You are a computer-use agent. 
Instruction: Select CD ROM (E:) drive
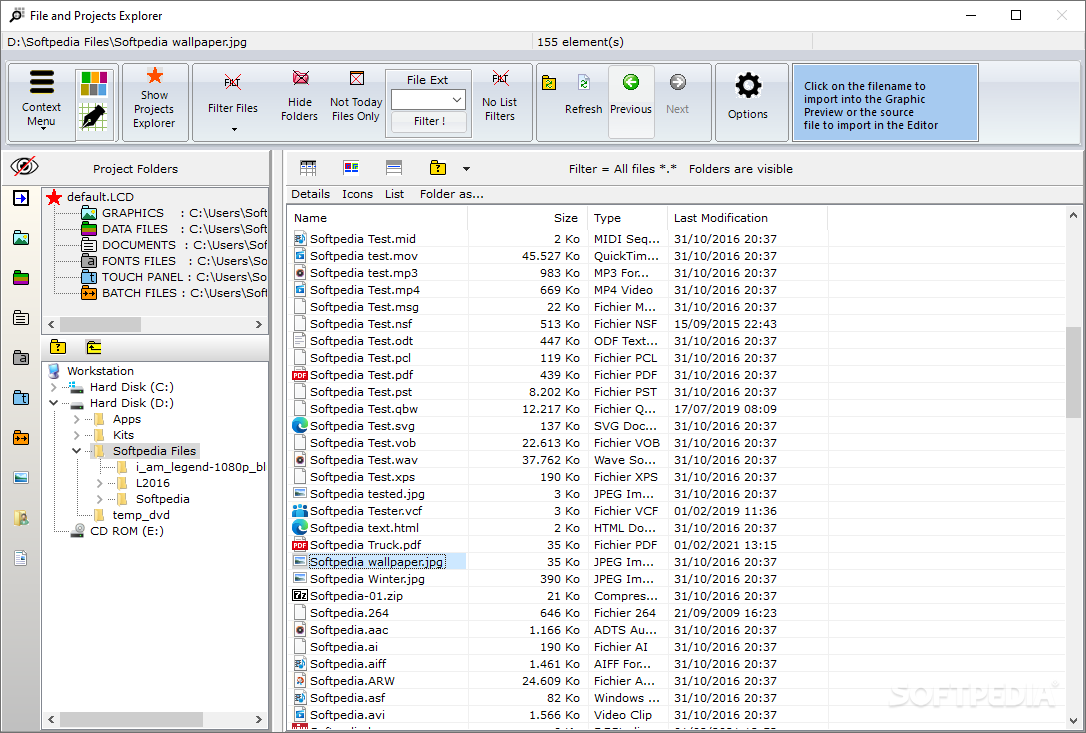(127, 531)
